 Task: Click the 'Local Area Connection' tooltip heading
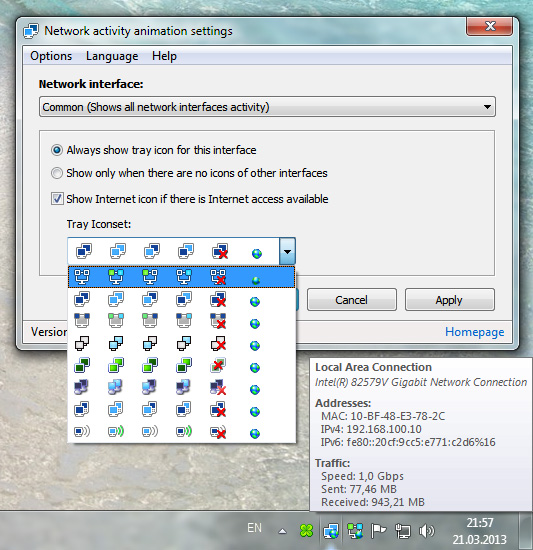[373, 367]
